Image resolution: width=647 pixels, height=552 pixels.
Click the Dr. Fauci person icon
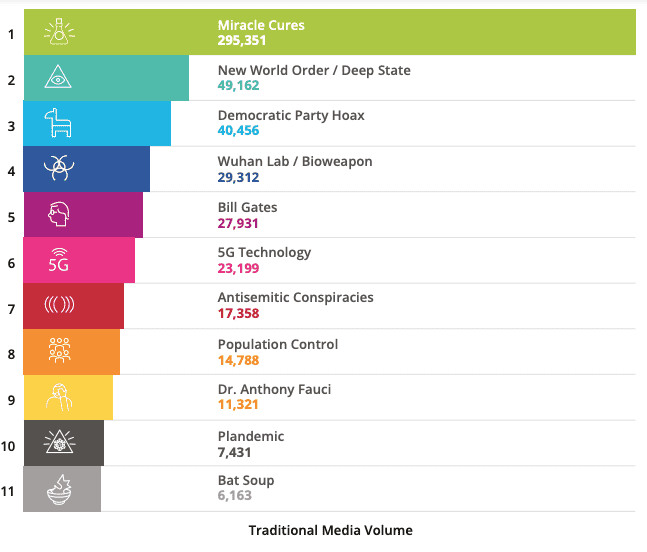pyautogui.click(x=59, y=397)
